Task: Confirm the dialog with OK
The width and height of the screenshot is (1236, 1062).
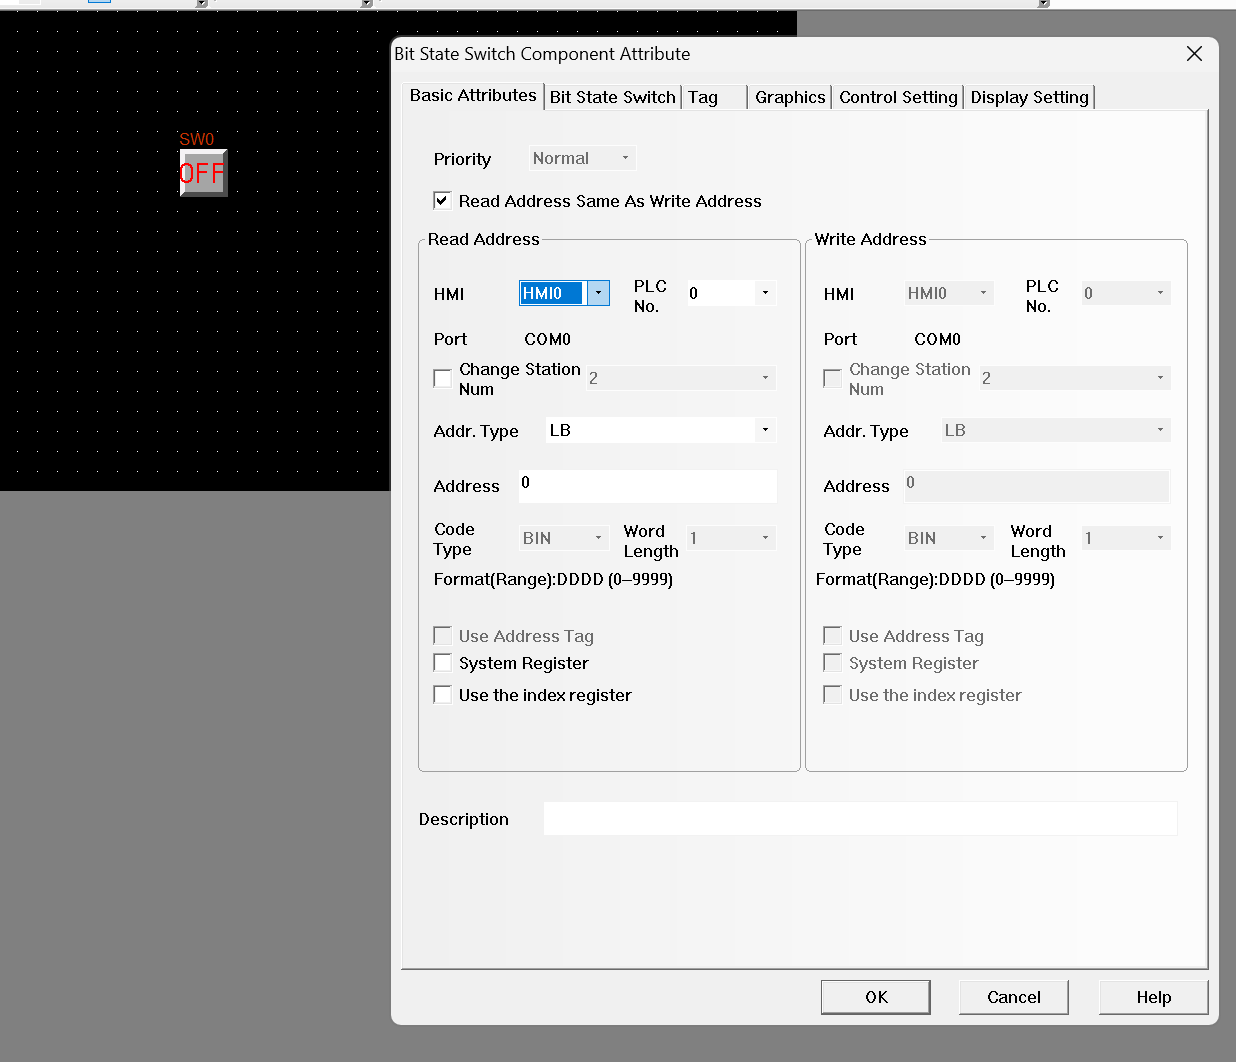Action: 876,997
